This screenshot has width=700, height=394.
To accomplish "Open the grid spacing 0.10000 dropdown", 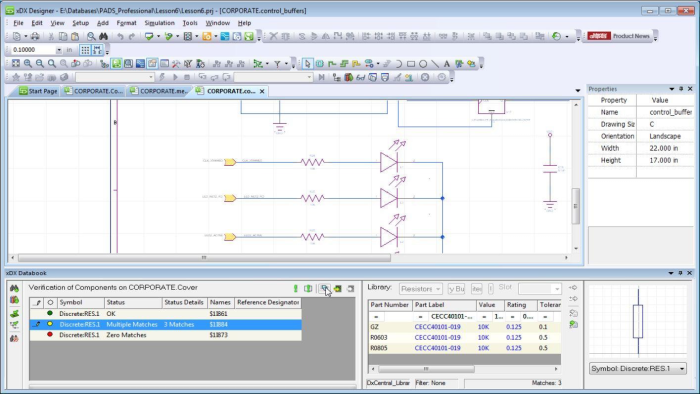I will 58,50.
